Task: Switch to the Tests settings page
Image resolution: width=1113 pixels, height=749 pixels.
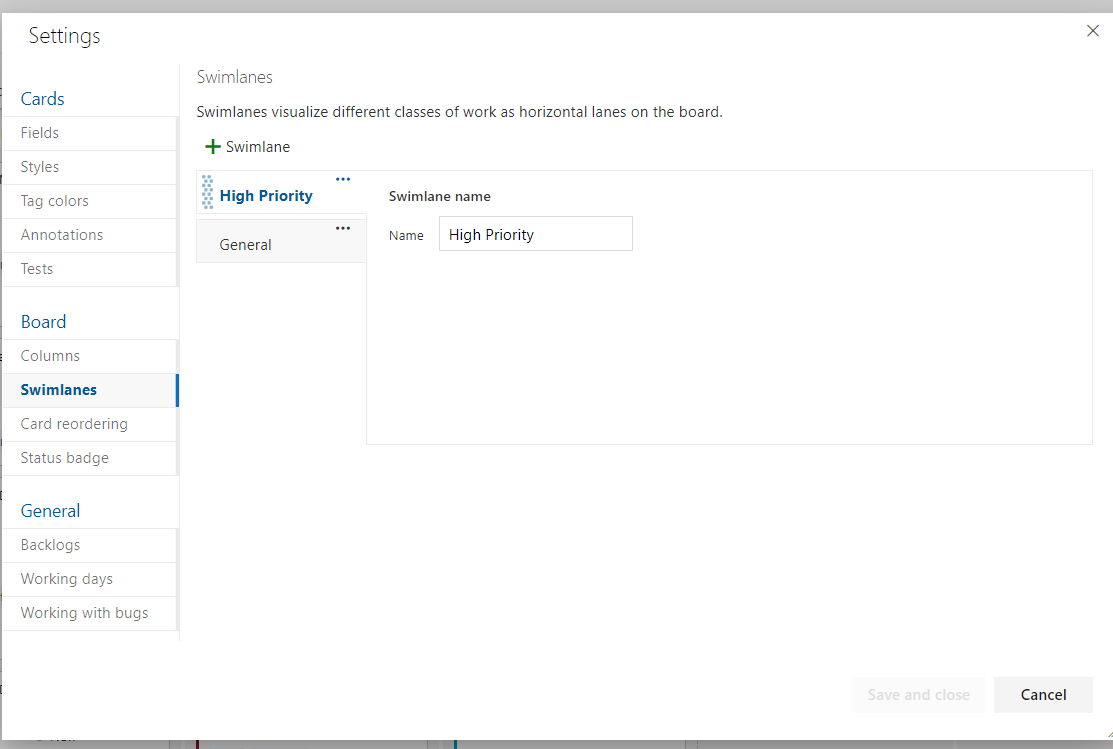Action: 89,270
